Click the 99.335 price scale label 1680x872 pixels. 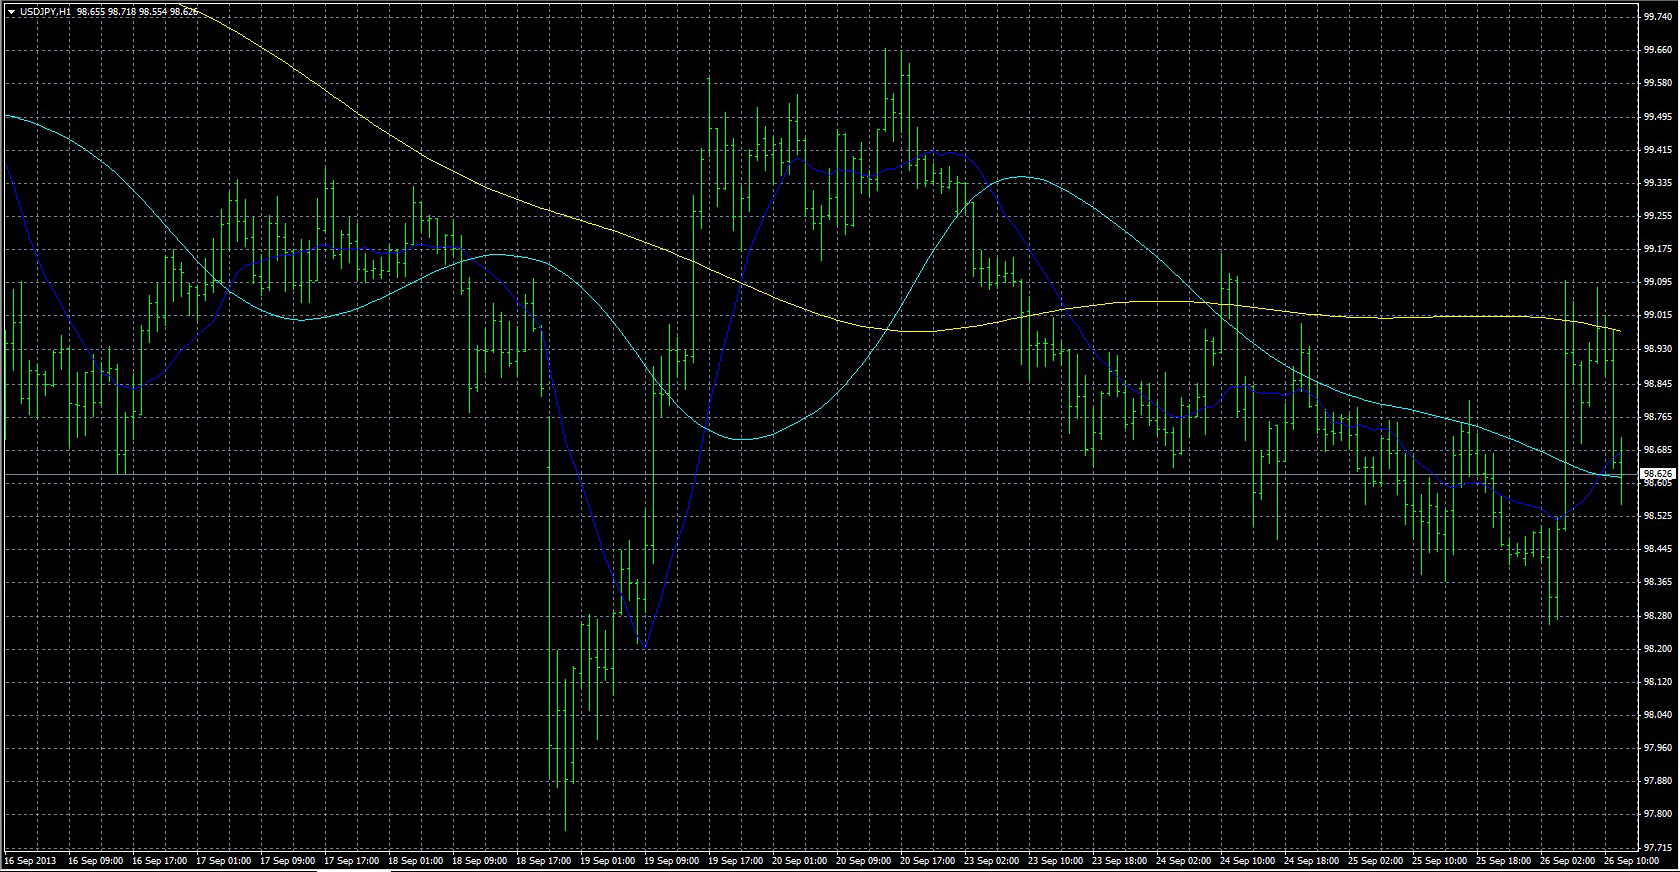point(1657,183)
